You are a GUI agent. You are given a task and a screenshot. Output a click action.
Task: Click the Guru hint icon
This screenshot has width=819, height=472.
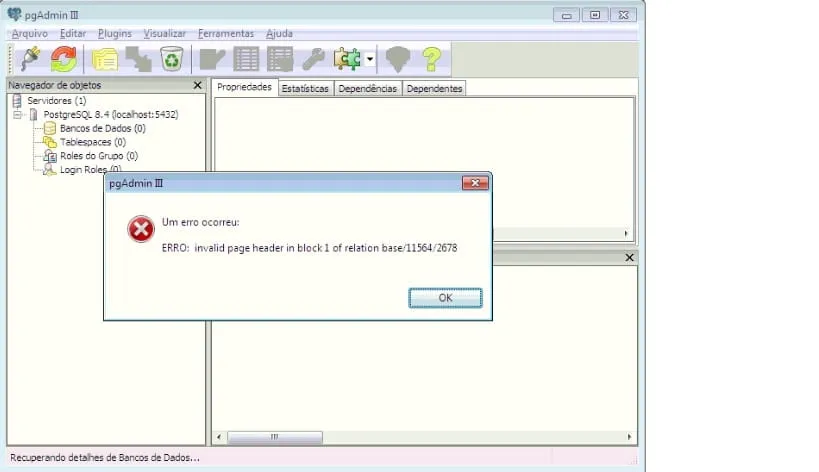[x=398, y=60]
